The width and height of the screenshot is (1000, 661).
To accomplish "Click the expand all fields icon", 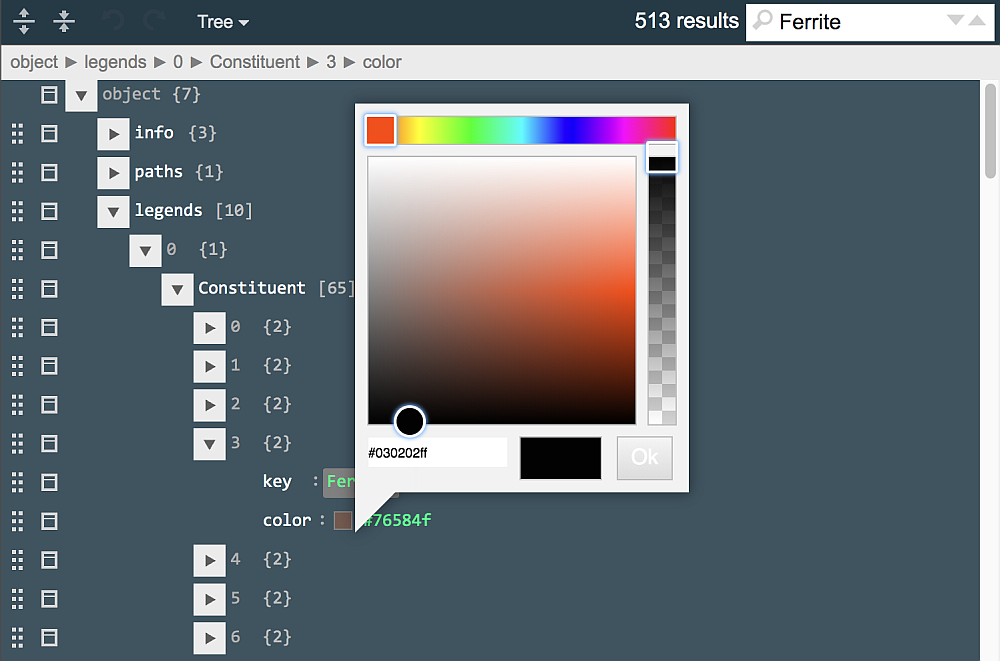I will (x=22, y=21).
